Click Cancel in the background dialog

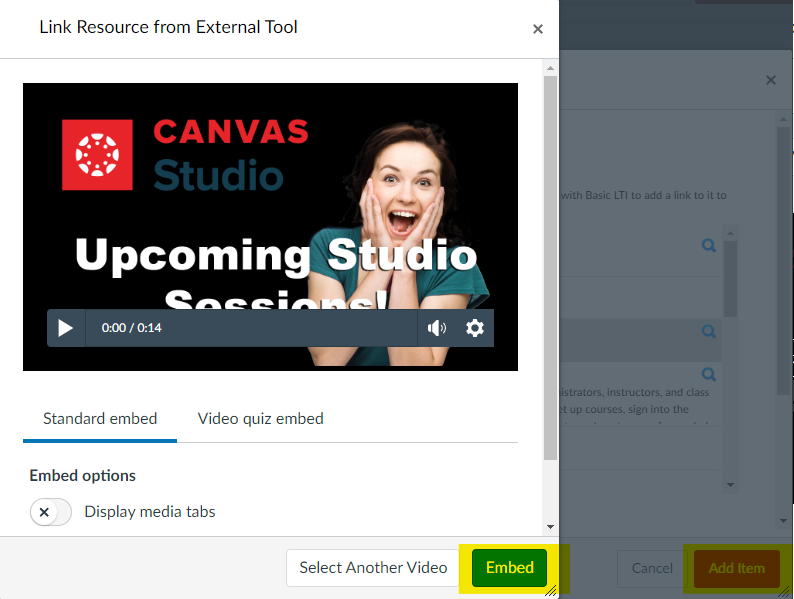tap(652, 568)
